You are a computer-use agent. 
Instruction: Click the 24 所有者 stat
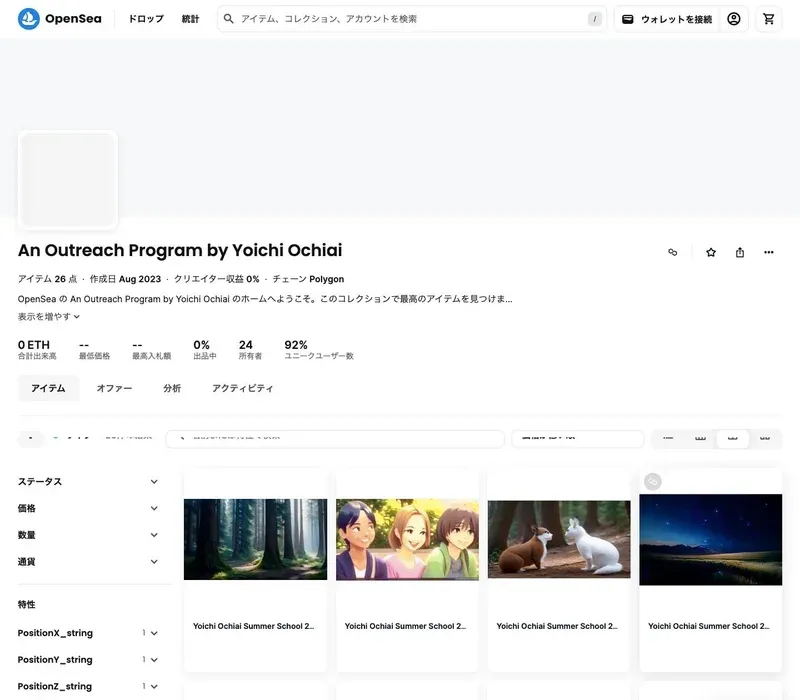250,349
